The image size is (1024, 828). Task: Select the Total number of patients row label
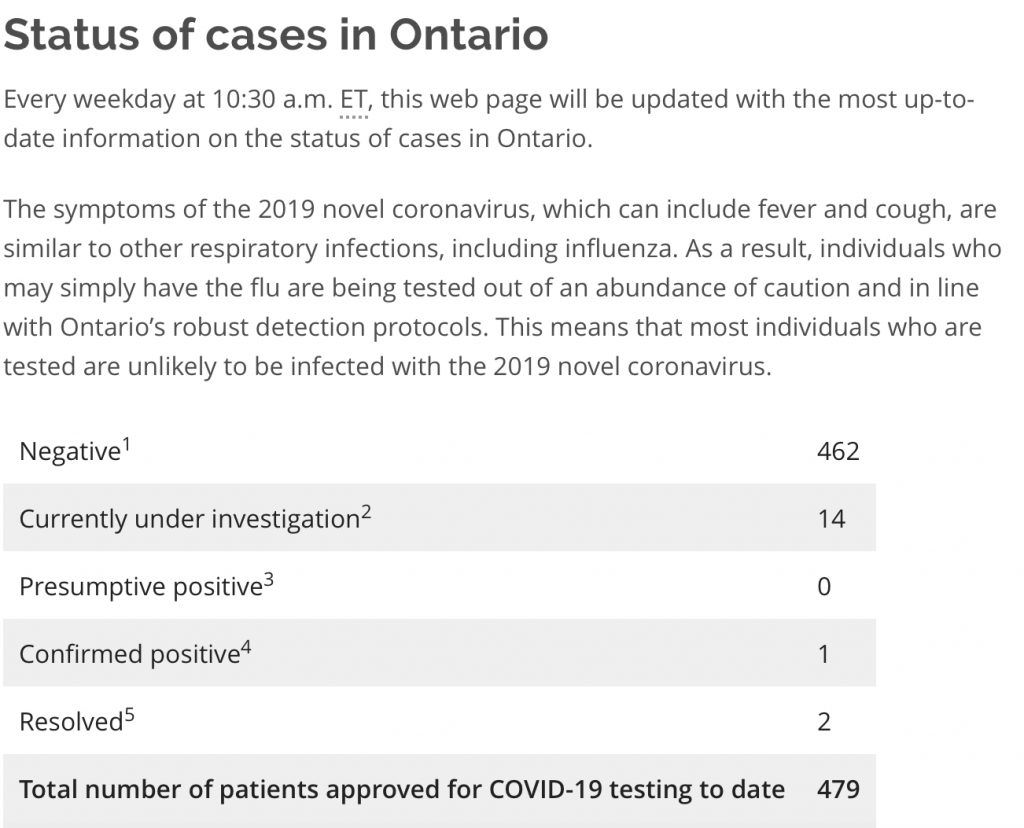pos(402,789)
